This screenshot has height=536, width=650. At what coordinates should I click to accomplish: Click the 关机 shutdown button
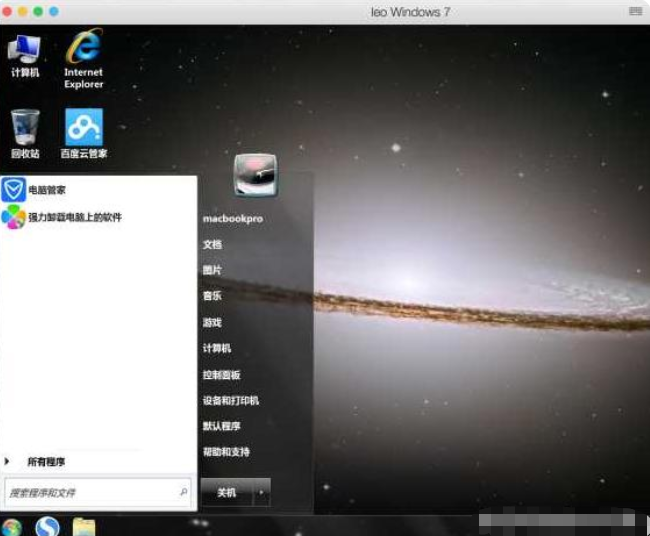(x=227, y=492)
